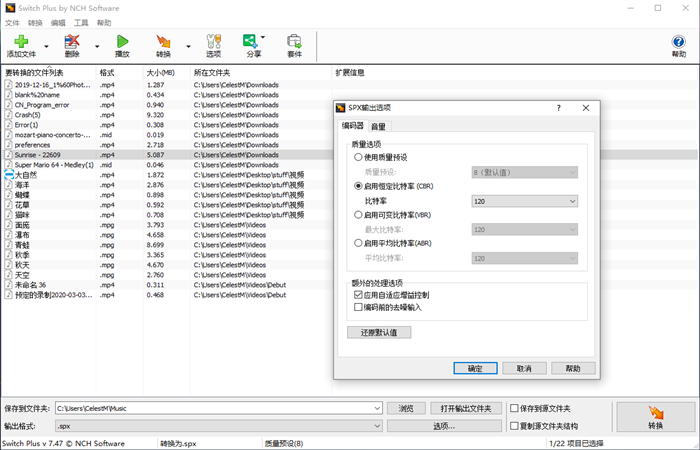Click the Help (帮助) button in SPX dialog
This screenshot has width=700, height=450.
573,368
